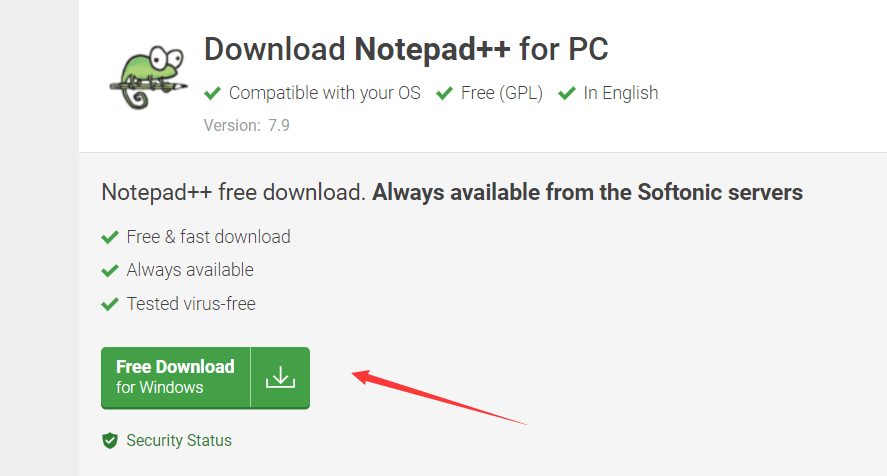The height and width of the screenshot is (476, 887).
Task: Click the Notepad++ chameleon logo
Action: click(149, 78)
